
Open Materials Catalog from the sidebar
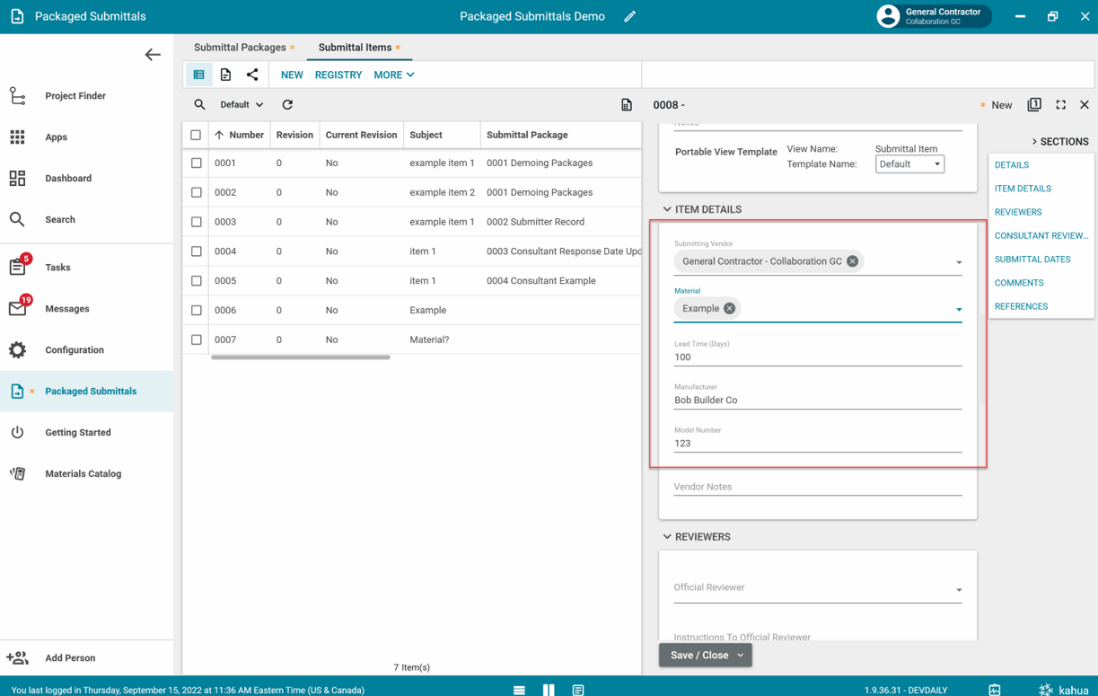[x=83, y=474]
